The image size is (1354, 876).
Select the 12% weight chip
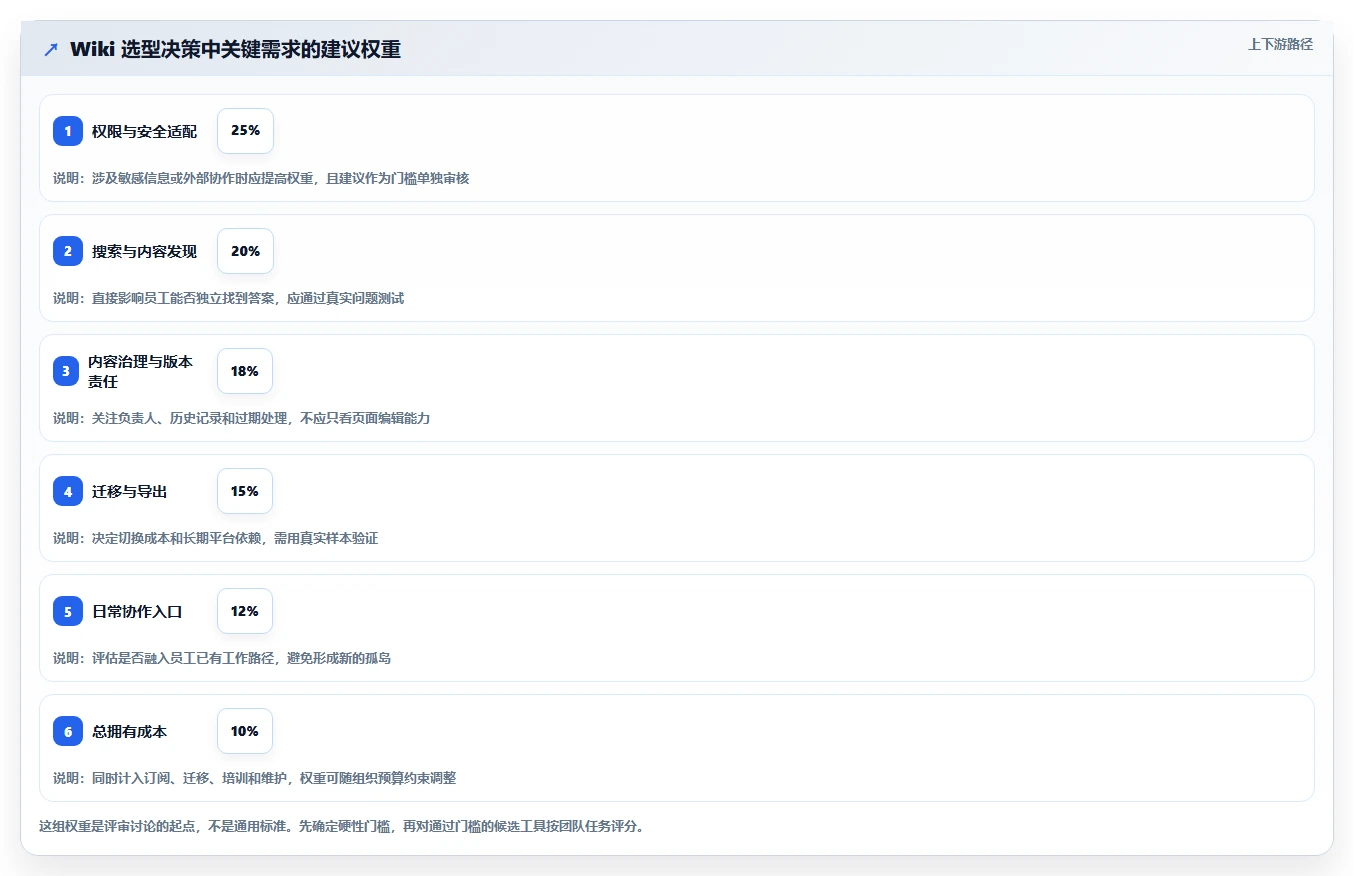(x=245, y=611)
